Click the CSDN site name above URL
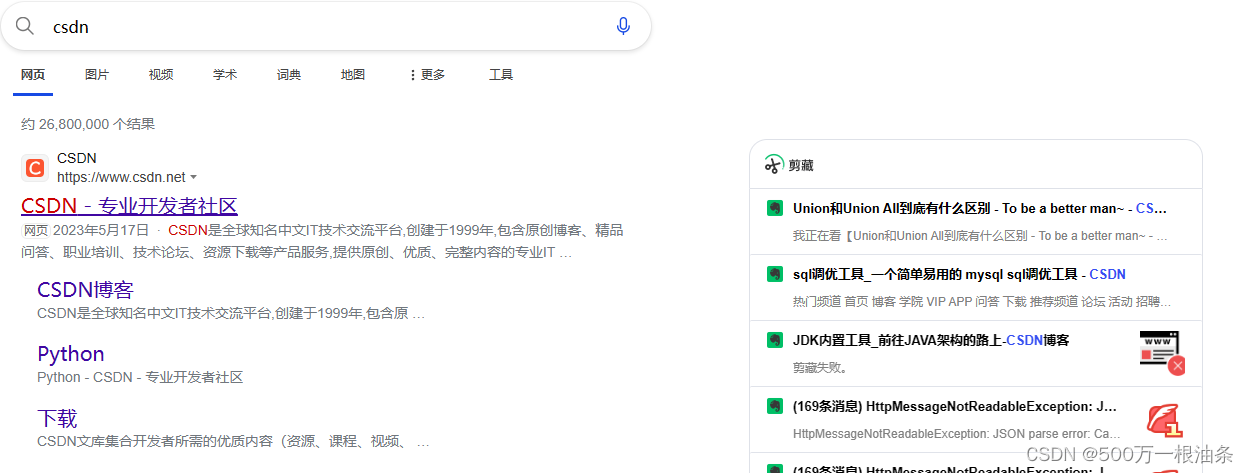1248x473 pixels. [77, 158]
